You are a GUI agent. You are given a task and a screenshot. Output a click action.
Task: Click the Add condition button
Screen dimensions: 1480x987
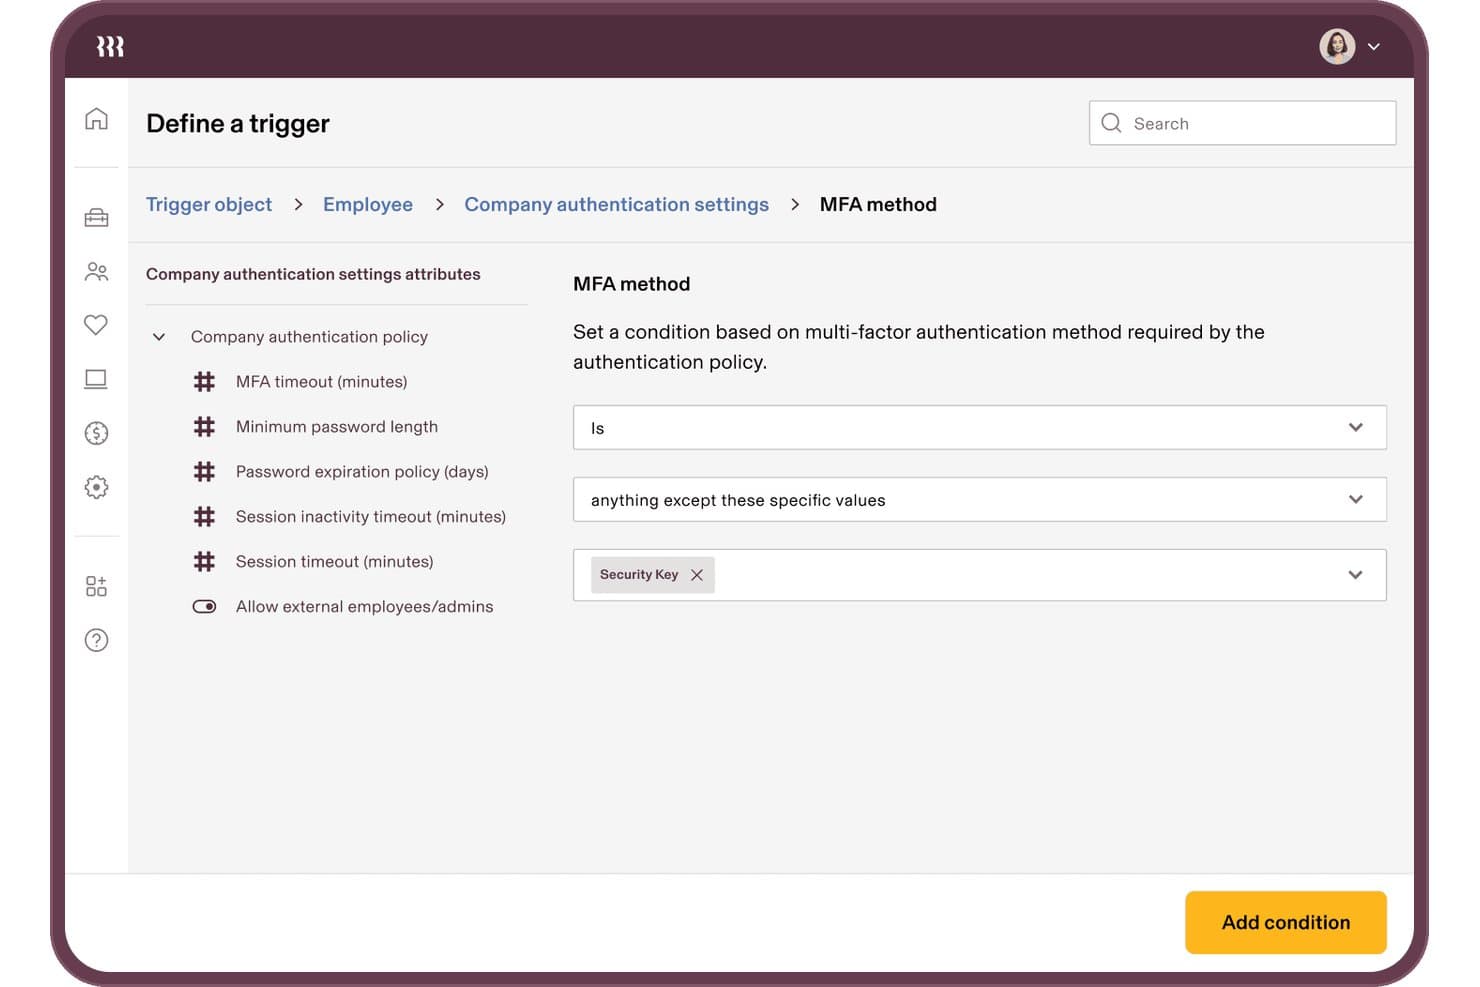point(1286,922)
